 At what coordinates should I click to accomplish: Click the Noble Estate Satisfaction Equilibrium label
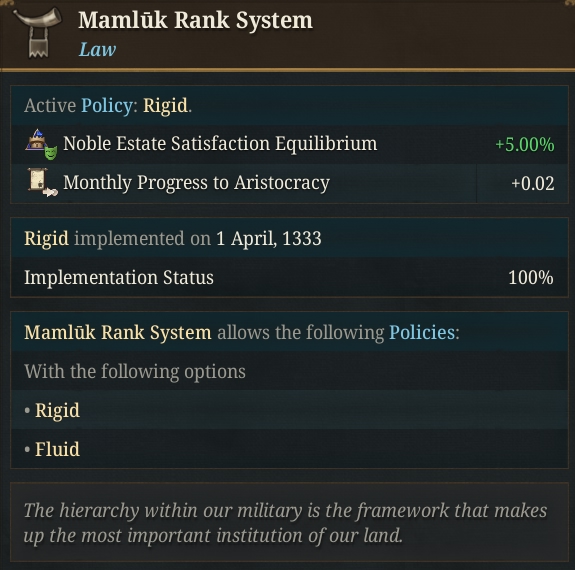(x=220, y=143)
